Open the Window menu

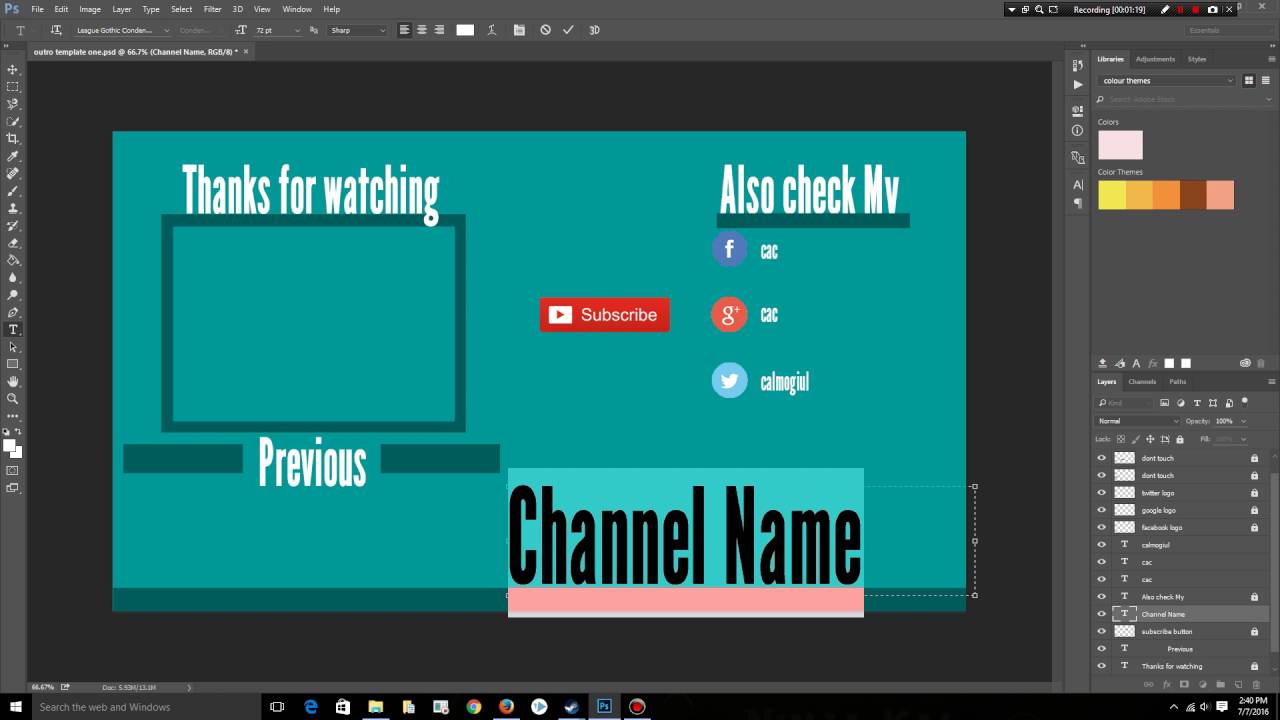(x=297, y=9)
